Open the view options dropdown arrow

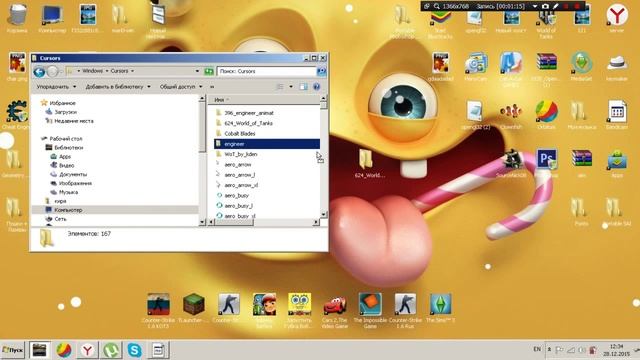tap(291, 87)
